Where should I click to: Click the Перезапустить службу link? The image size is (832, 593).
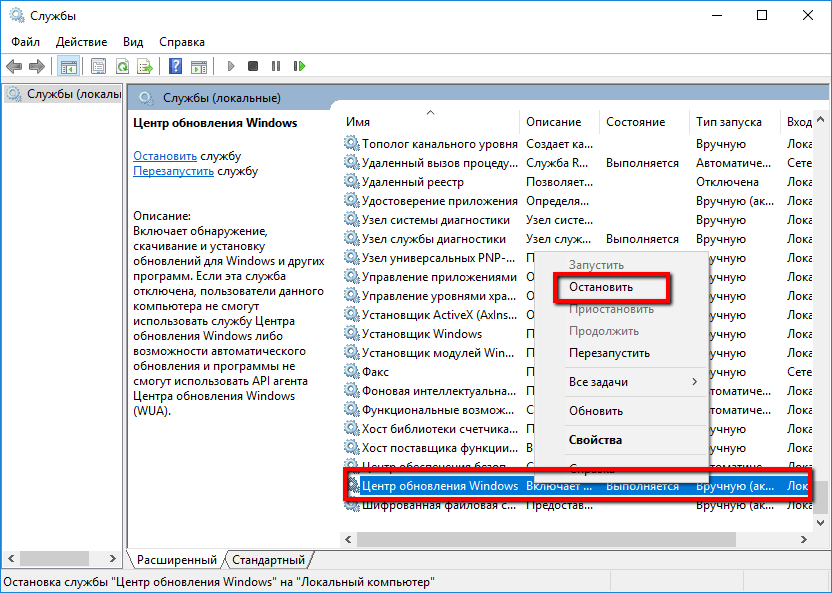(x=174, y=171)
